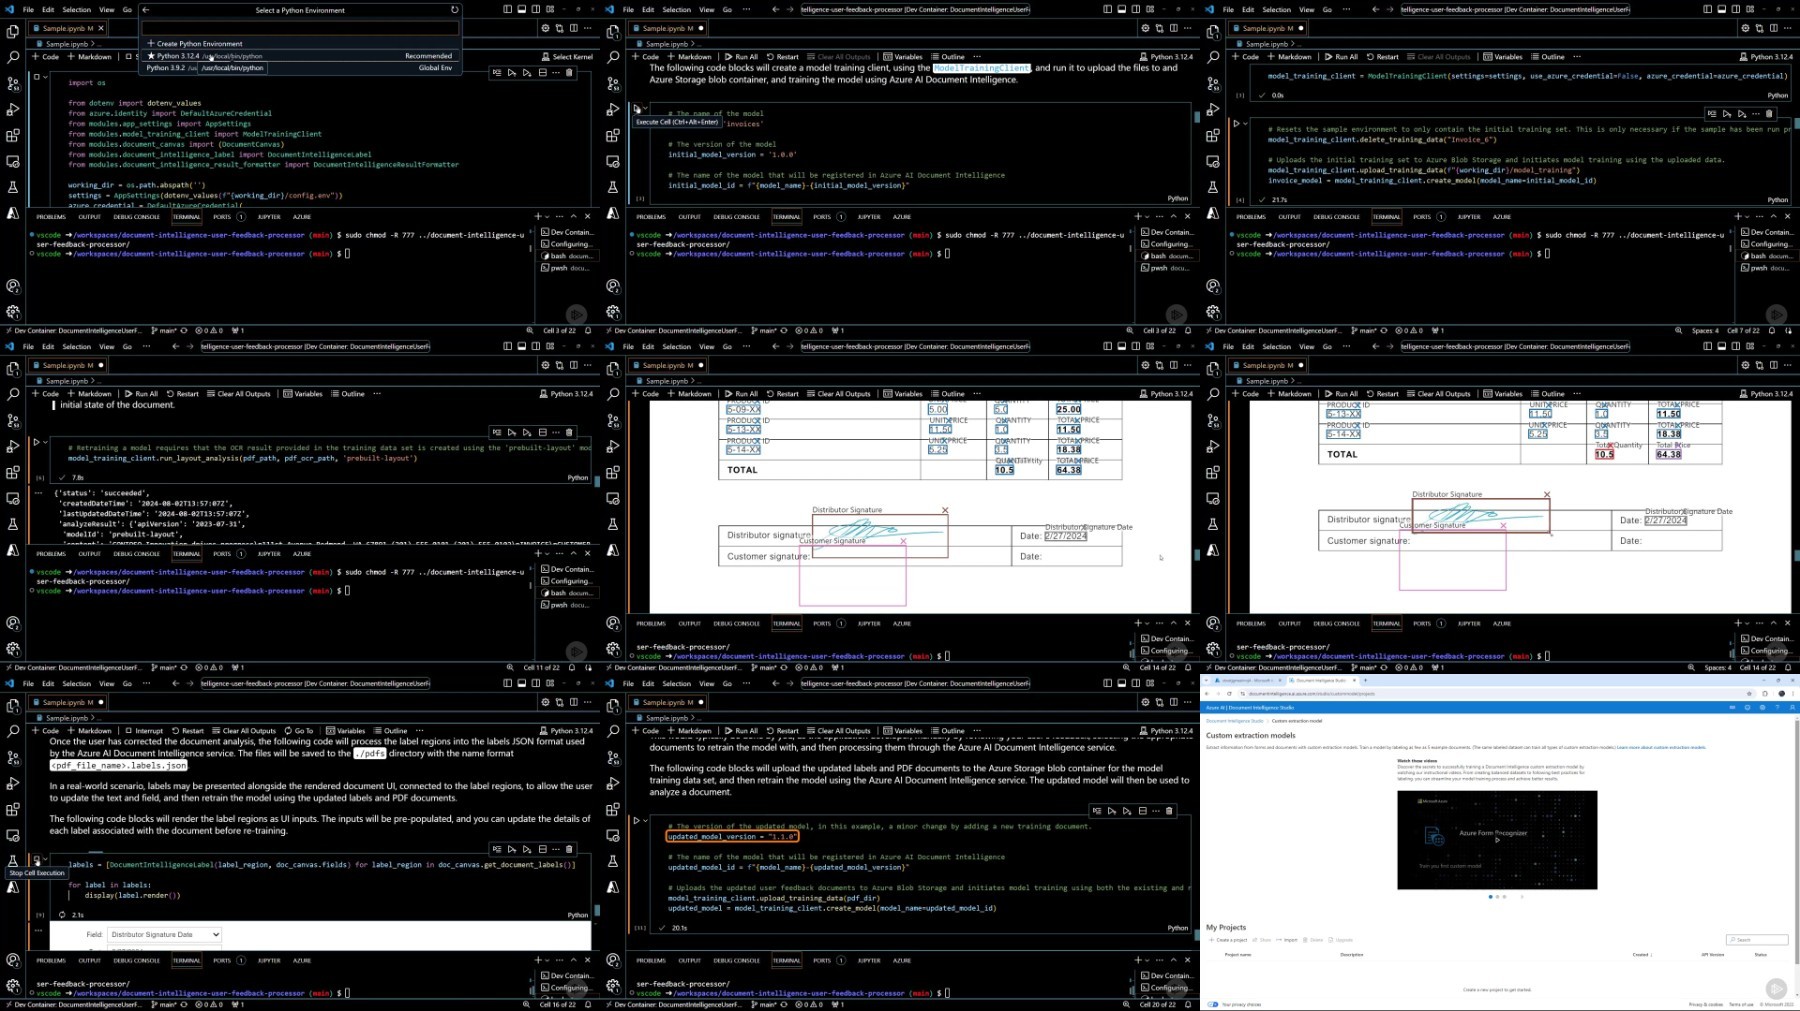This screenshot has width=1800, height=1011.
Task: Open Search view in Execute Cell tooltip window
Action: tap(613, 58)
